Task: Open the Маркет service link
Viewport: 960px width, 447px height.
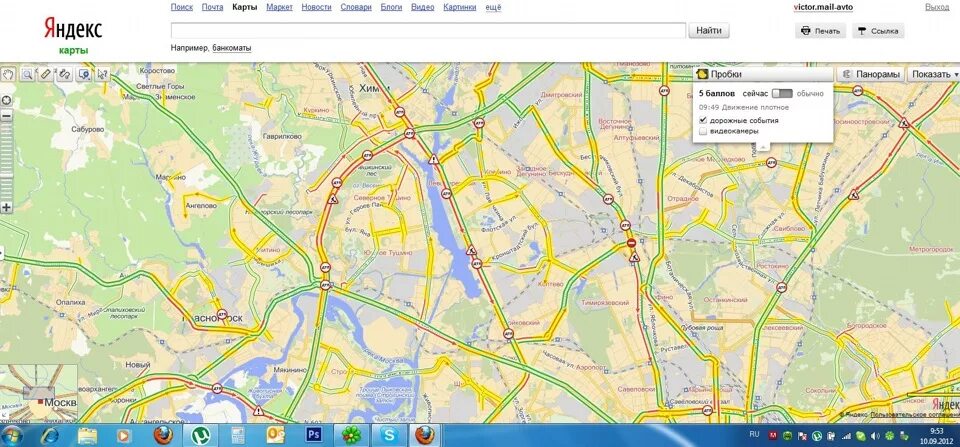Action: click(280, 7)
